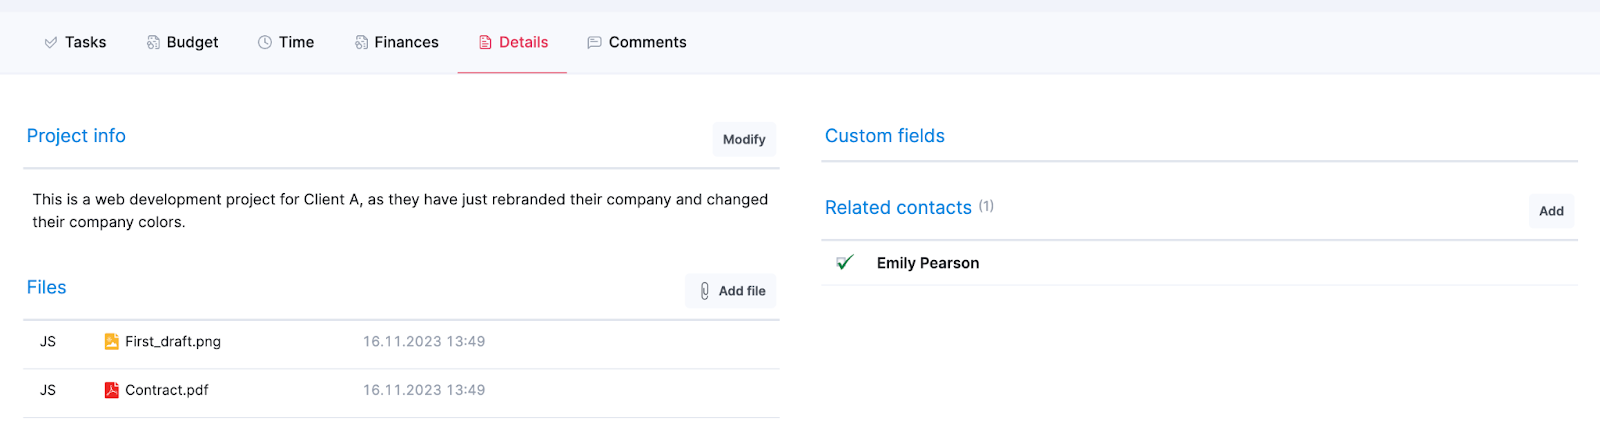Click the Finances tab icon
1600x442 pixels.
[361, 42]
